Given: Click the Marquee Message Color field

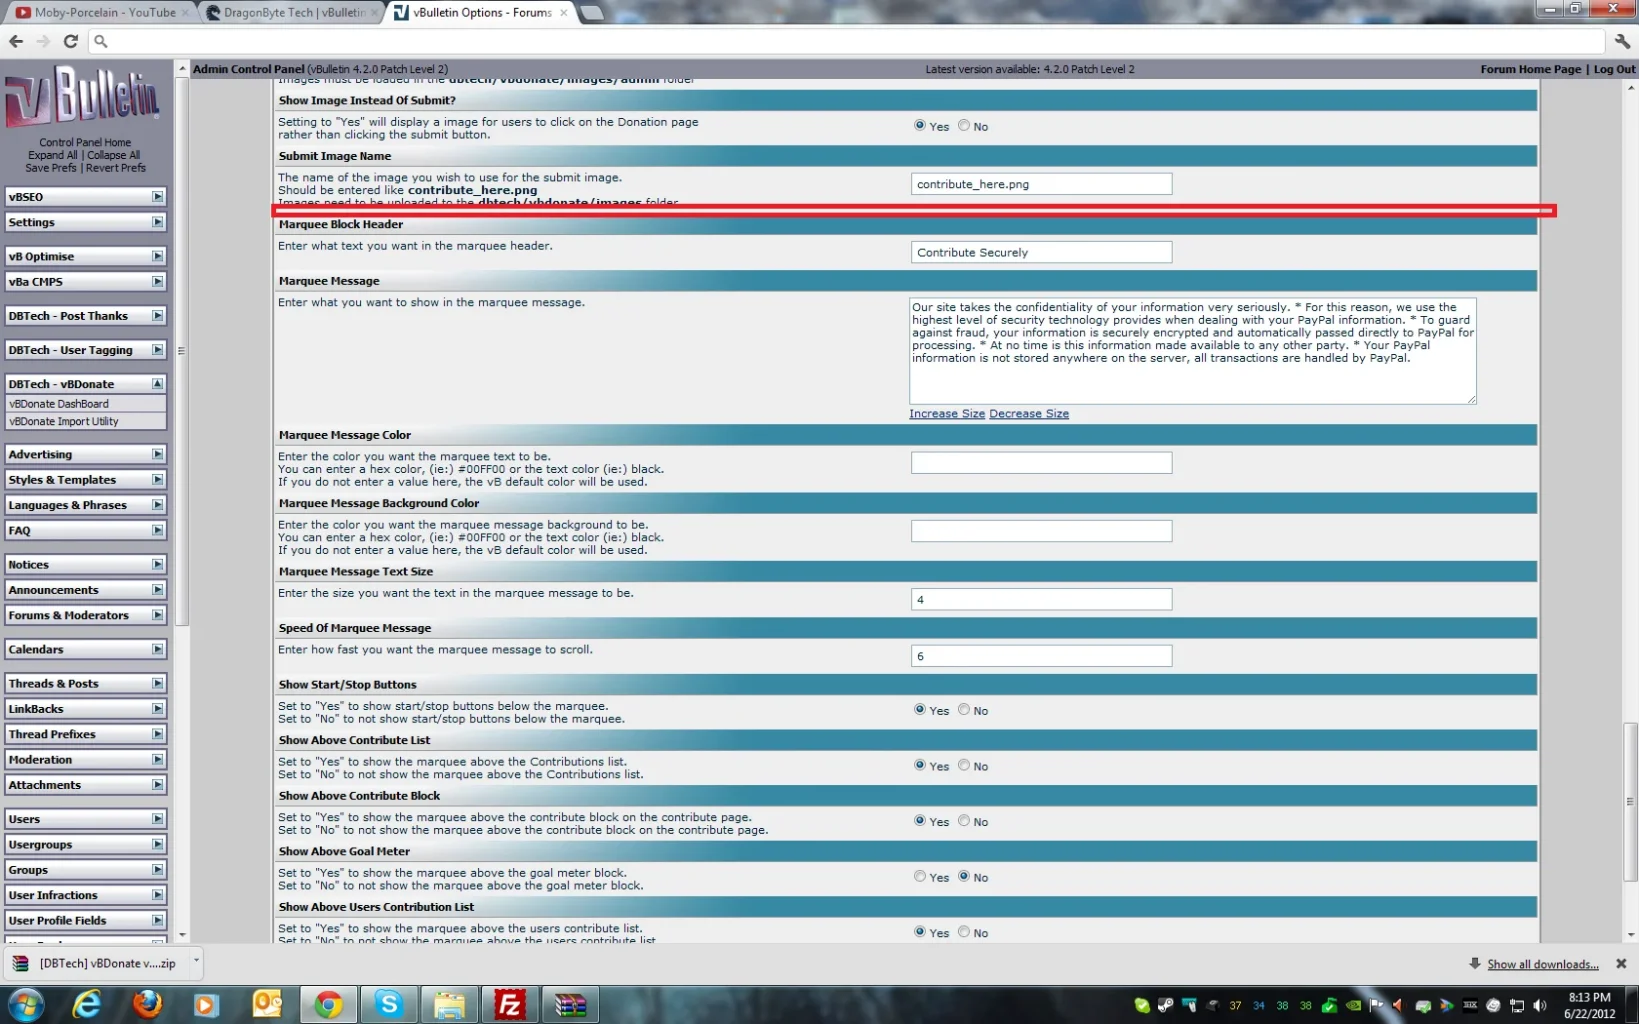Looking at the screenshot, I should pyautogui.click(x=1041, y=462).
